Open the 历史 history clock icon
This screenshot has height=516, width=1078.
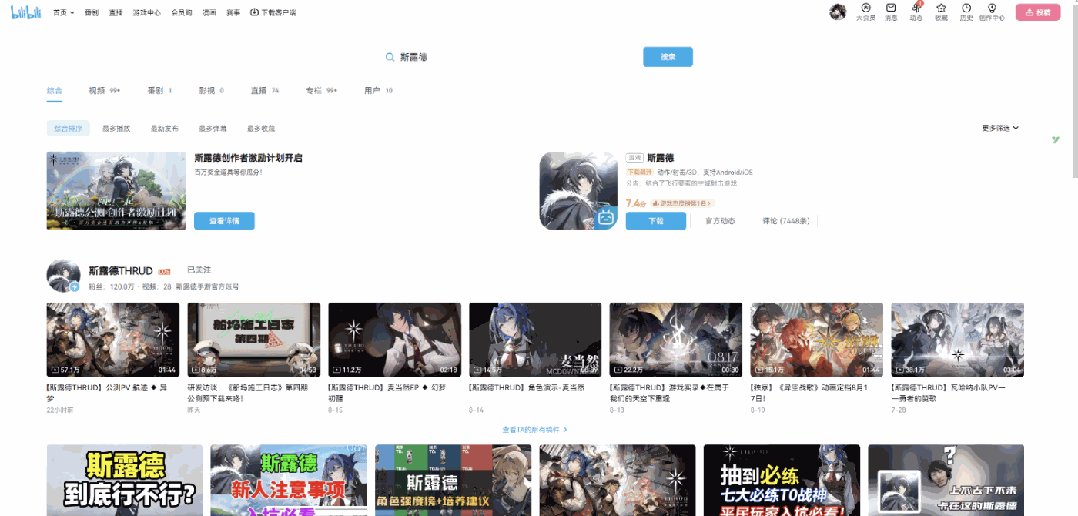click(967, 12)
